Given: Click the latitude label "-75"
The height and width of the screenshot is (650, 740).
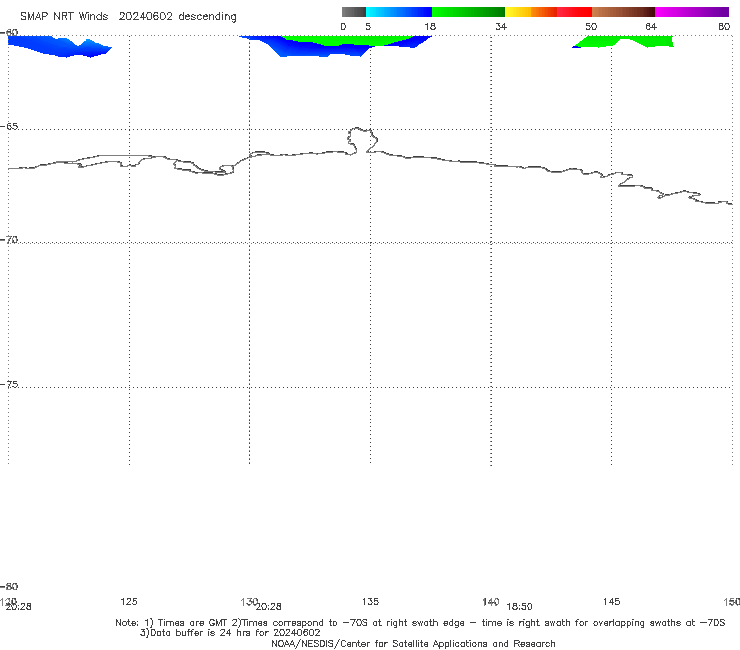Looking at the screenshot, I should [10, 384].
